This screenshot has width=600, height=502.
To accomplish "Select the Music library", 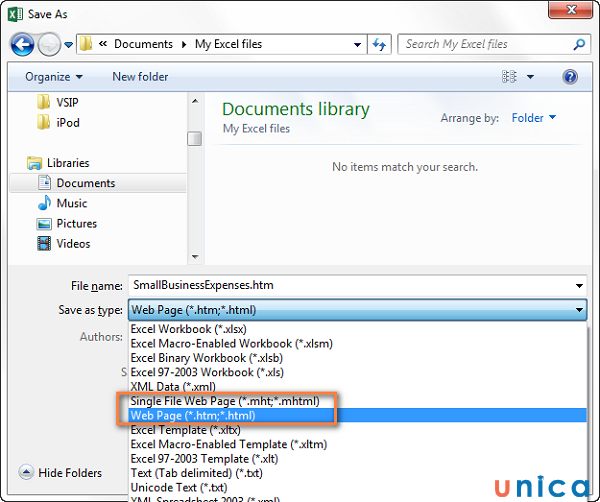I will coord(62,203).
